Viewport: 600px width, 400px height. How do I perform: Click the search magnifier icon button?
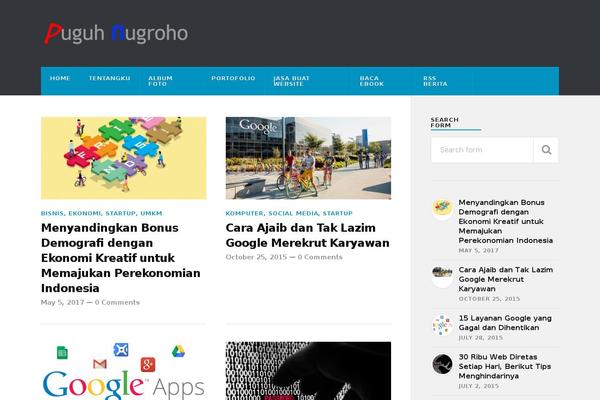click(546, 150)
